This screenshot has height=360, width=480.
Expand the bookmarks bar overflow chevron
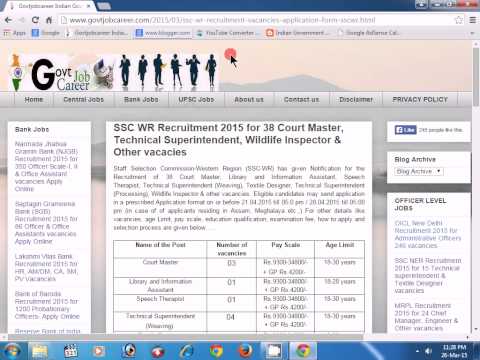(x=472, y=33)
